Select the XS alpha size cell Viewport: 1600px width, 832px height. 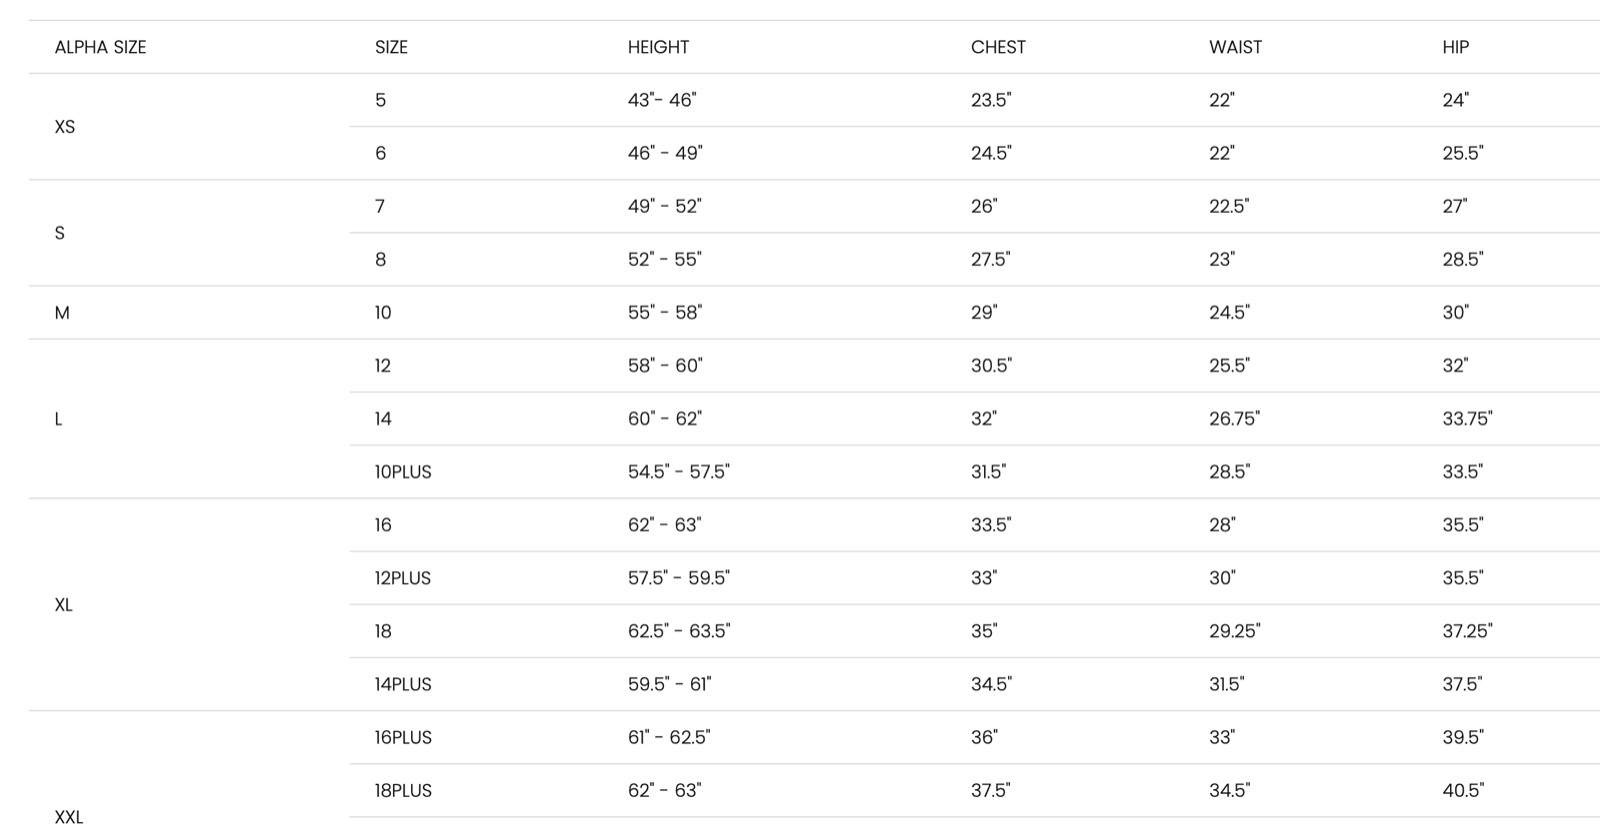coord(65,127)
